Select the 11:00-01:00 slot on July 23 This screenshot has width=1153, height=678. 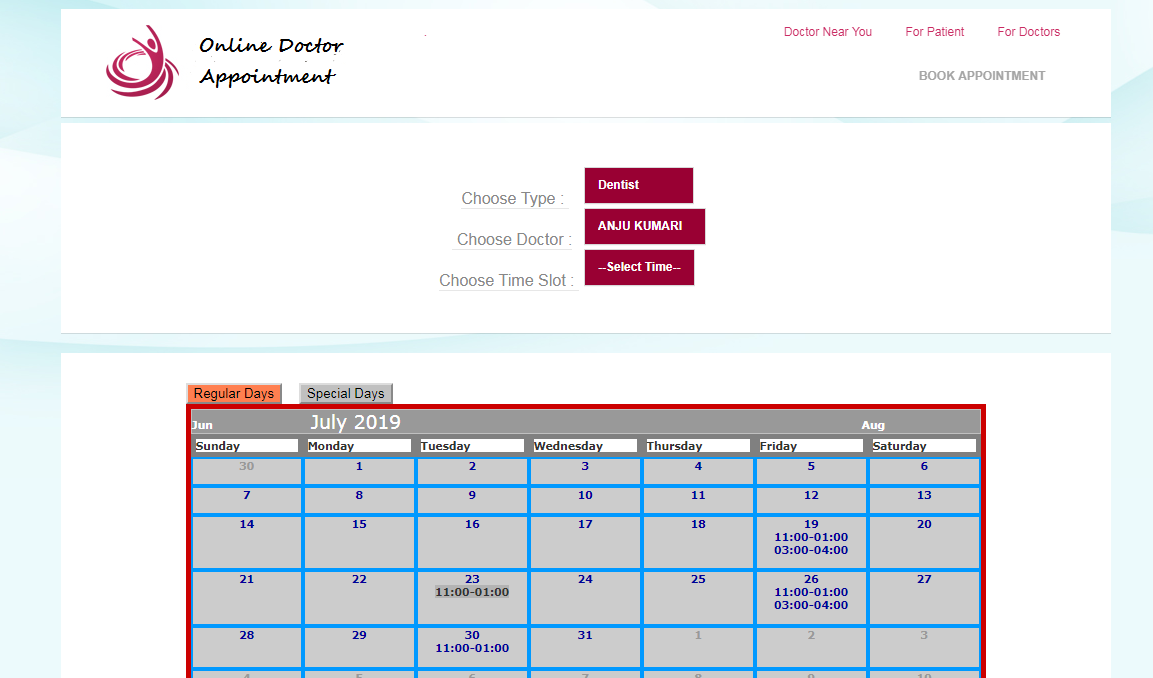(x=472, y=592)
